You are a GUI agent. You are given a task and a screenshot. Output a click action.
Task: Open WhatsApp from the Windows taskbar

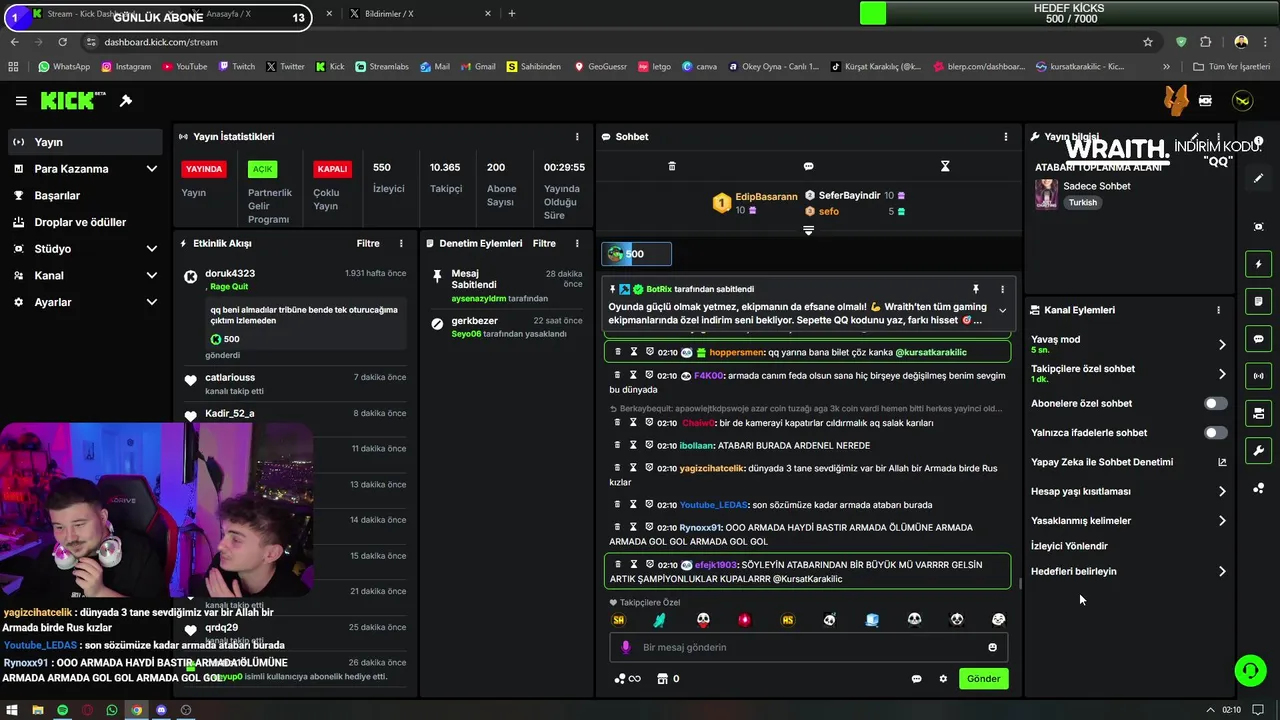click(112, 710)
